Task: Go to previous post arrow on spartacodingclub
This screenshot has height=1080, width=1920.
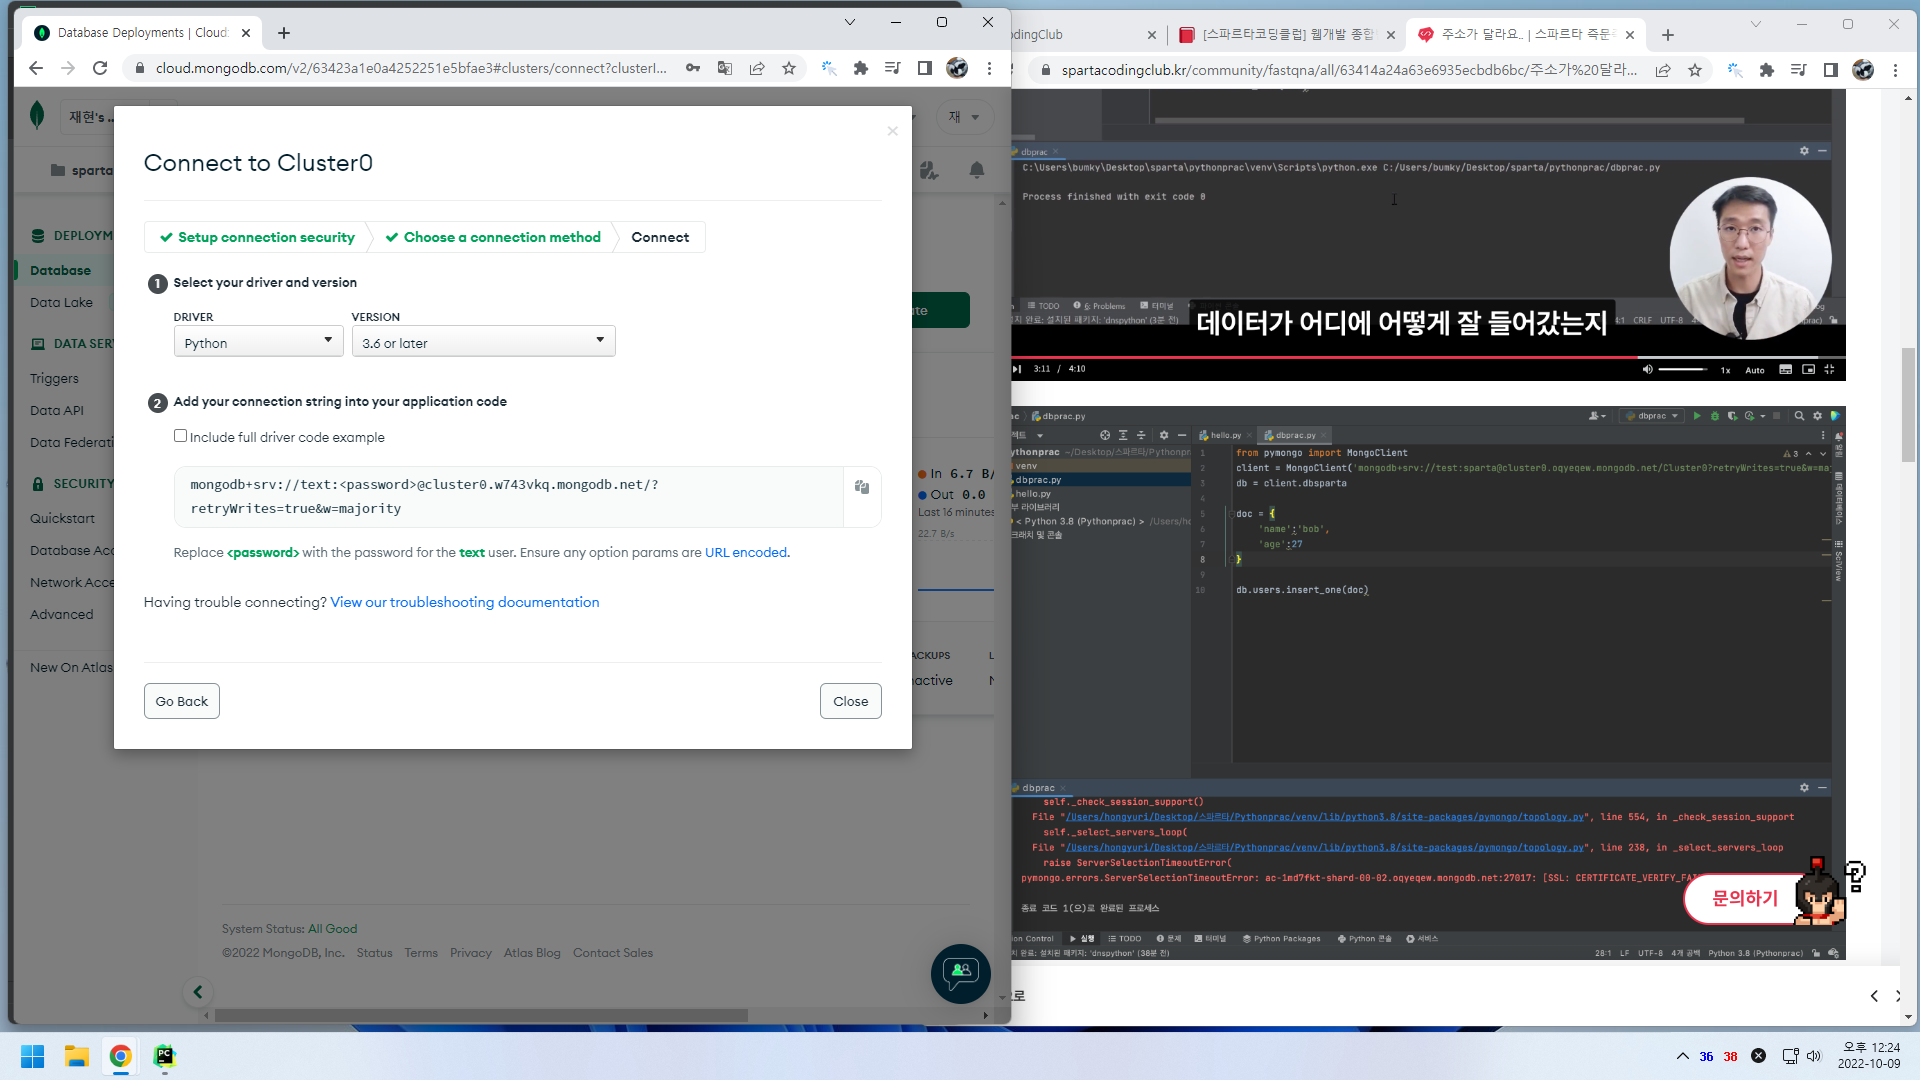Action: [1874, 996]
